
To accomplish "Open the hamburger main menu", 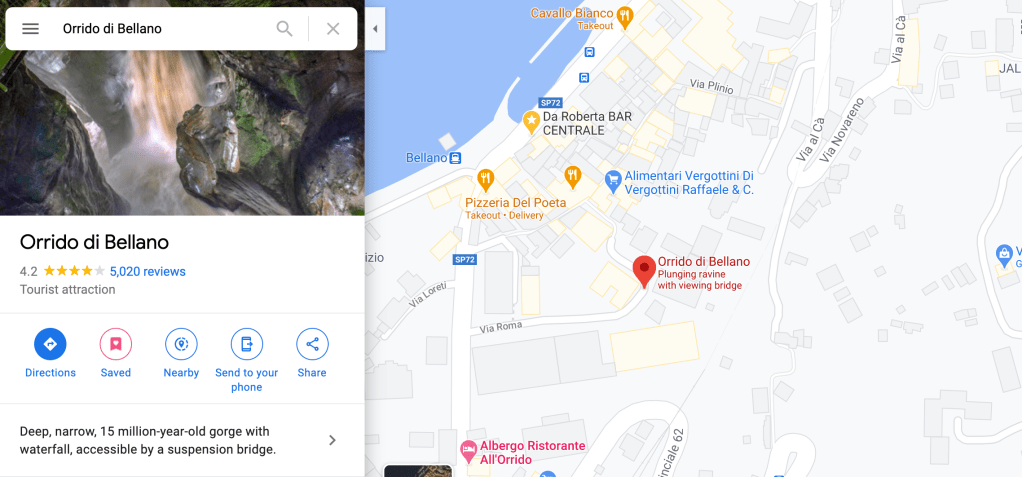I will [x=31, y=29].
